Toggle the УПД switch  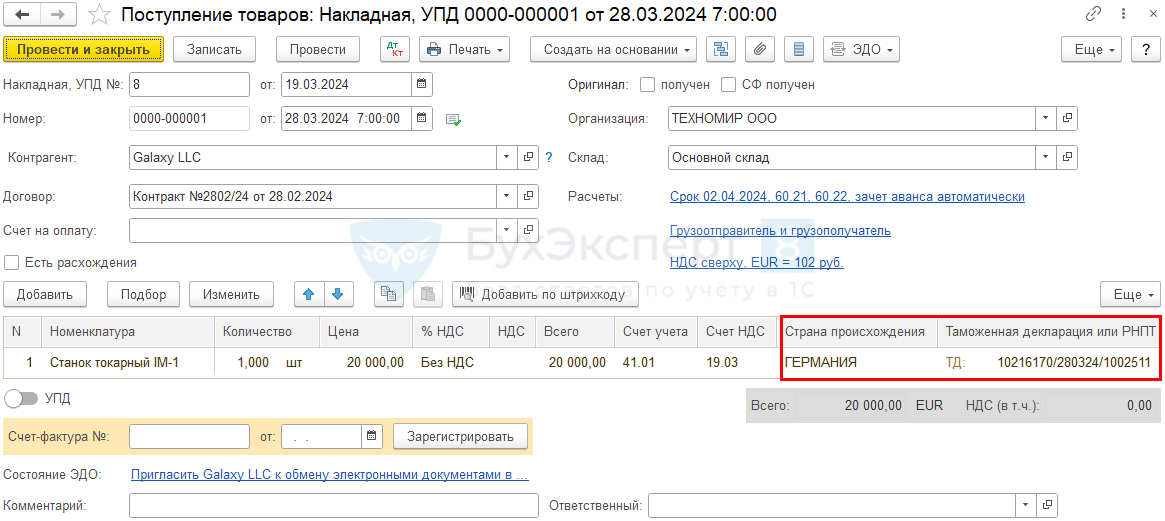(x=22, y=398)
